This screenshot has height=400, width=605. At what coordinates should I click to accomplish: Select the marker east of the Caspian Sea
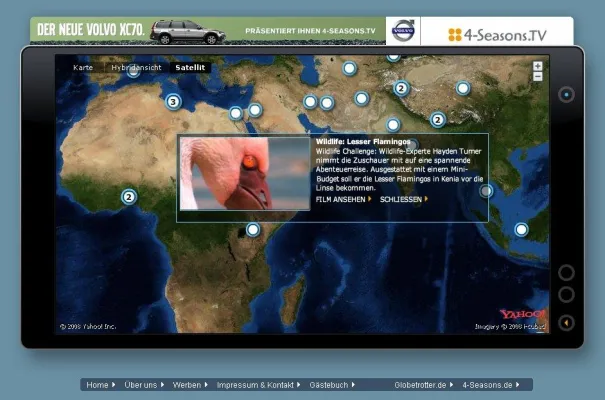349,69
